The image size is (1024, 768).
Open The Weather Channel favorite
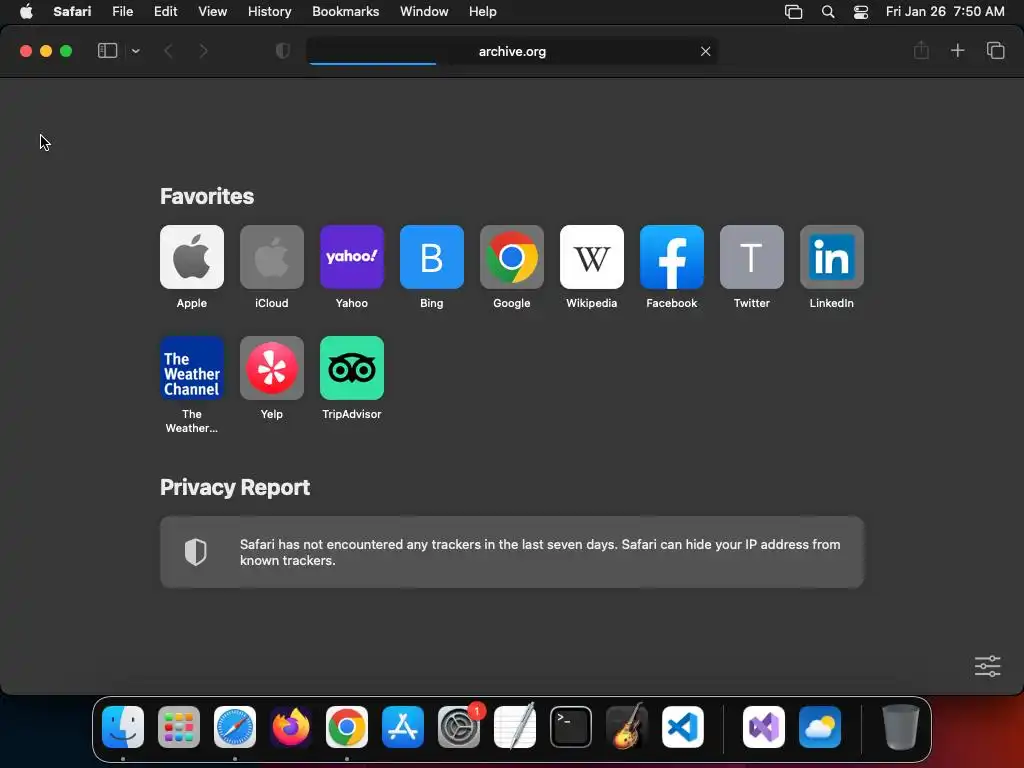191,368
